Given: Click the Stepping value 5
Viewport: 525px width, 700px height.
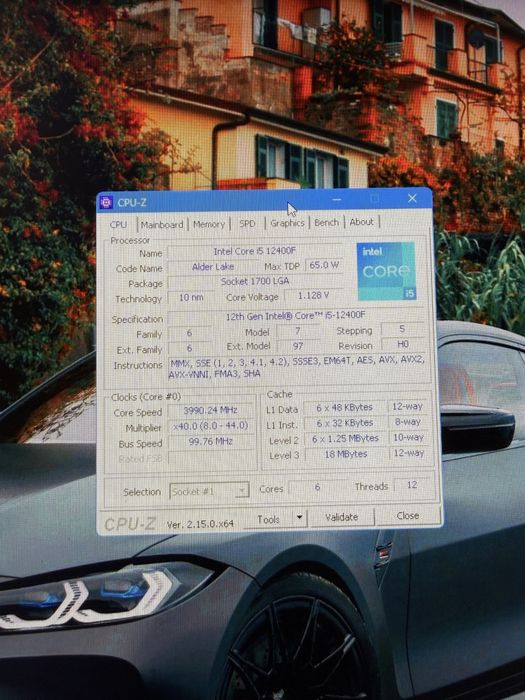Looking at the screenshot, I should 402,329.
